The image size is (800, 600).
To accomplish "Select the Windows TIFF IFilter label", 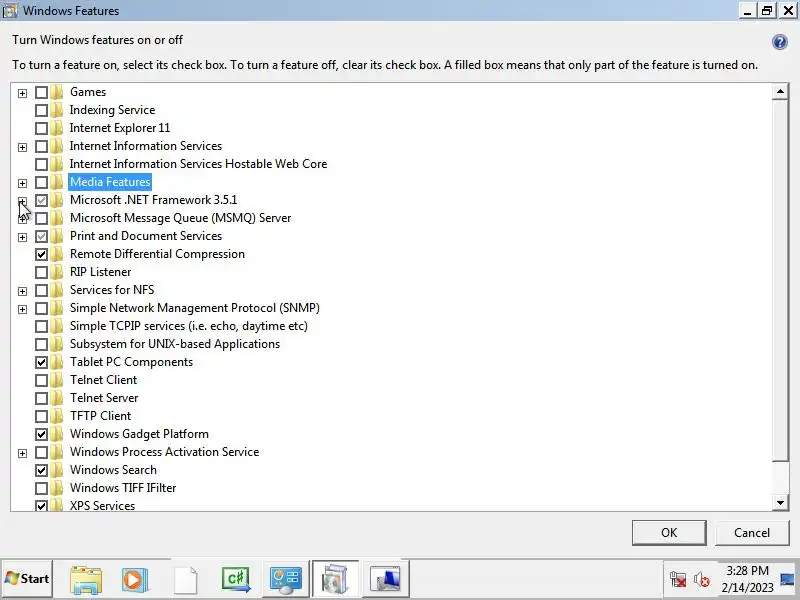I will 122,488.
